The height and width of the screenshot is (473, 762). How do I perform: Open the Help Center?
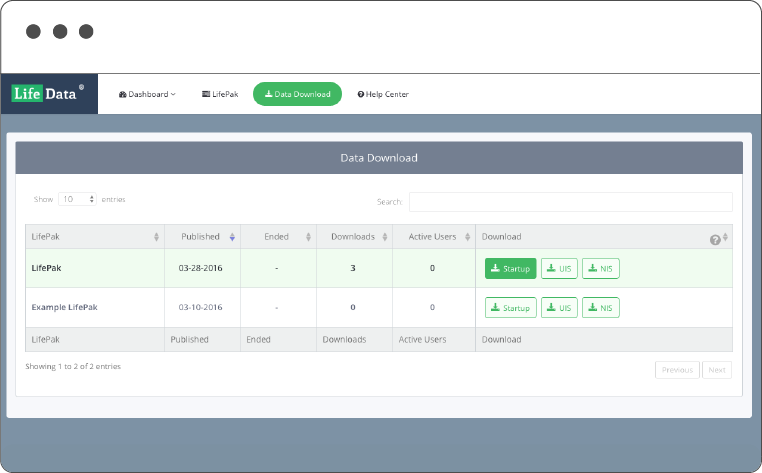[x=383, y=94]
